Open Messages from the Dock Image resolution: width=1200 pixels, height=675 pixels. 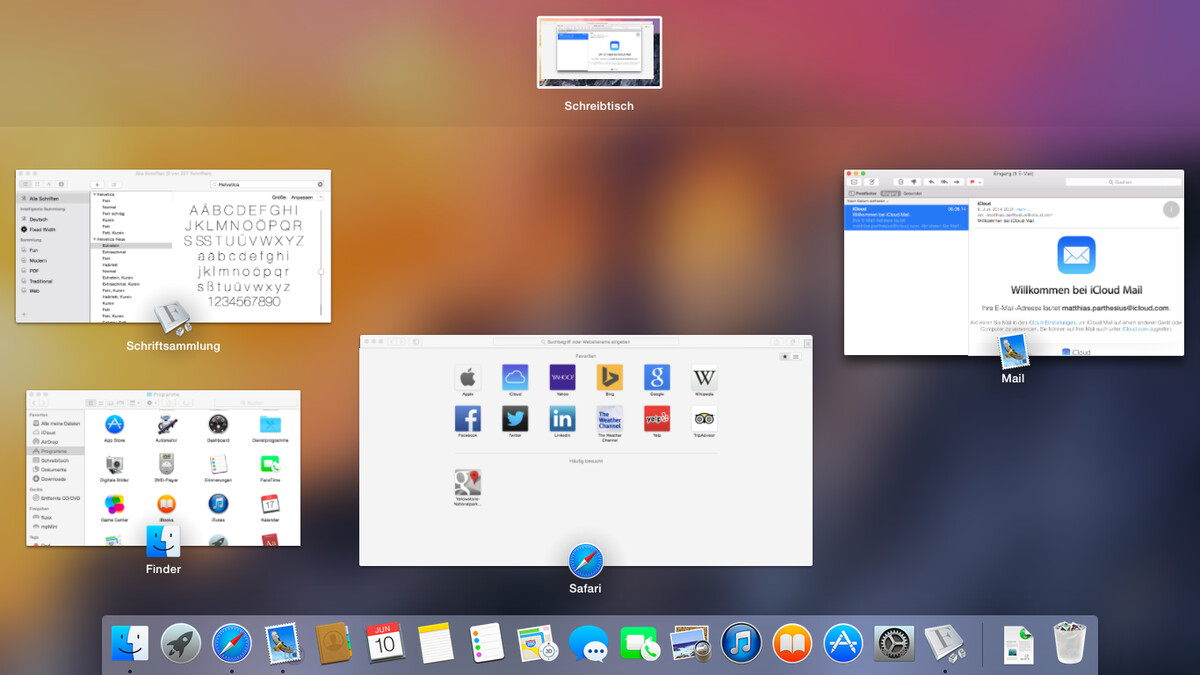pos(588,644)
